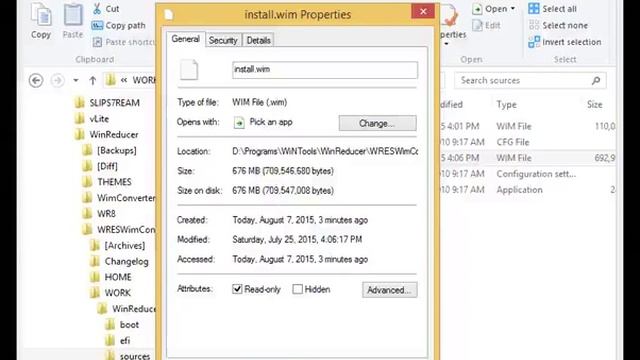Switch to the Security tab

(x=223, y=40)
